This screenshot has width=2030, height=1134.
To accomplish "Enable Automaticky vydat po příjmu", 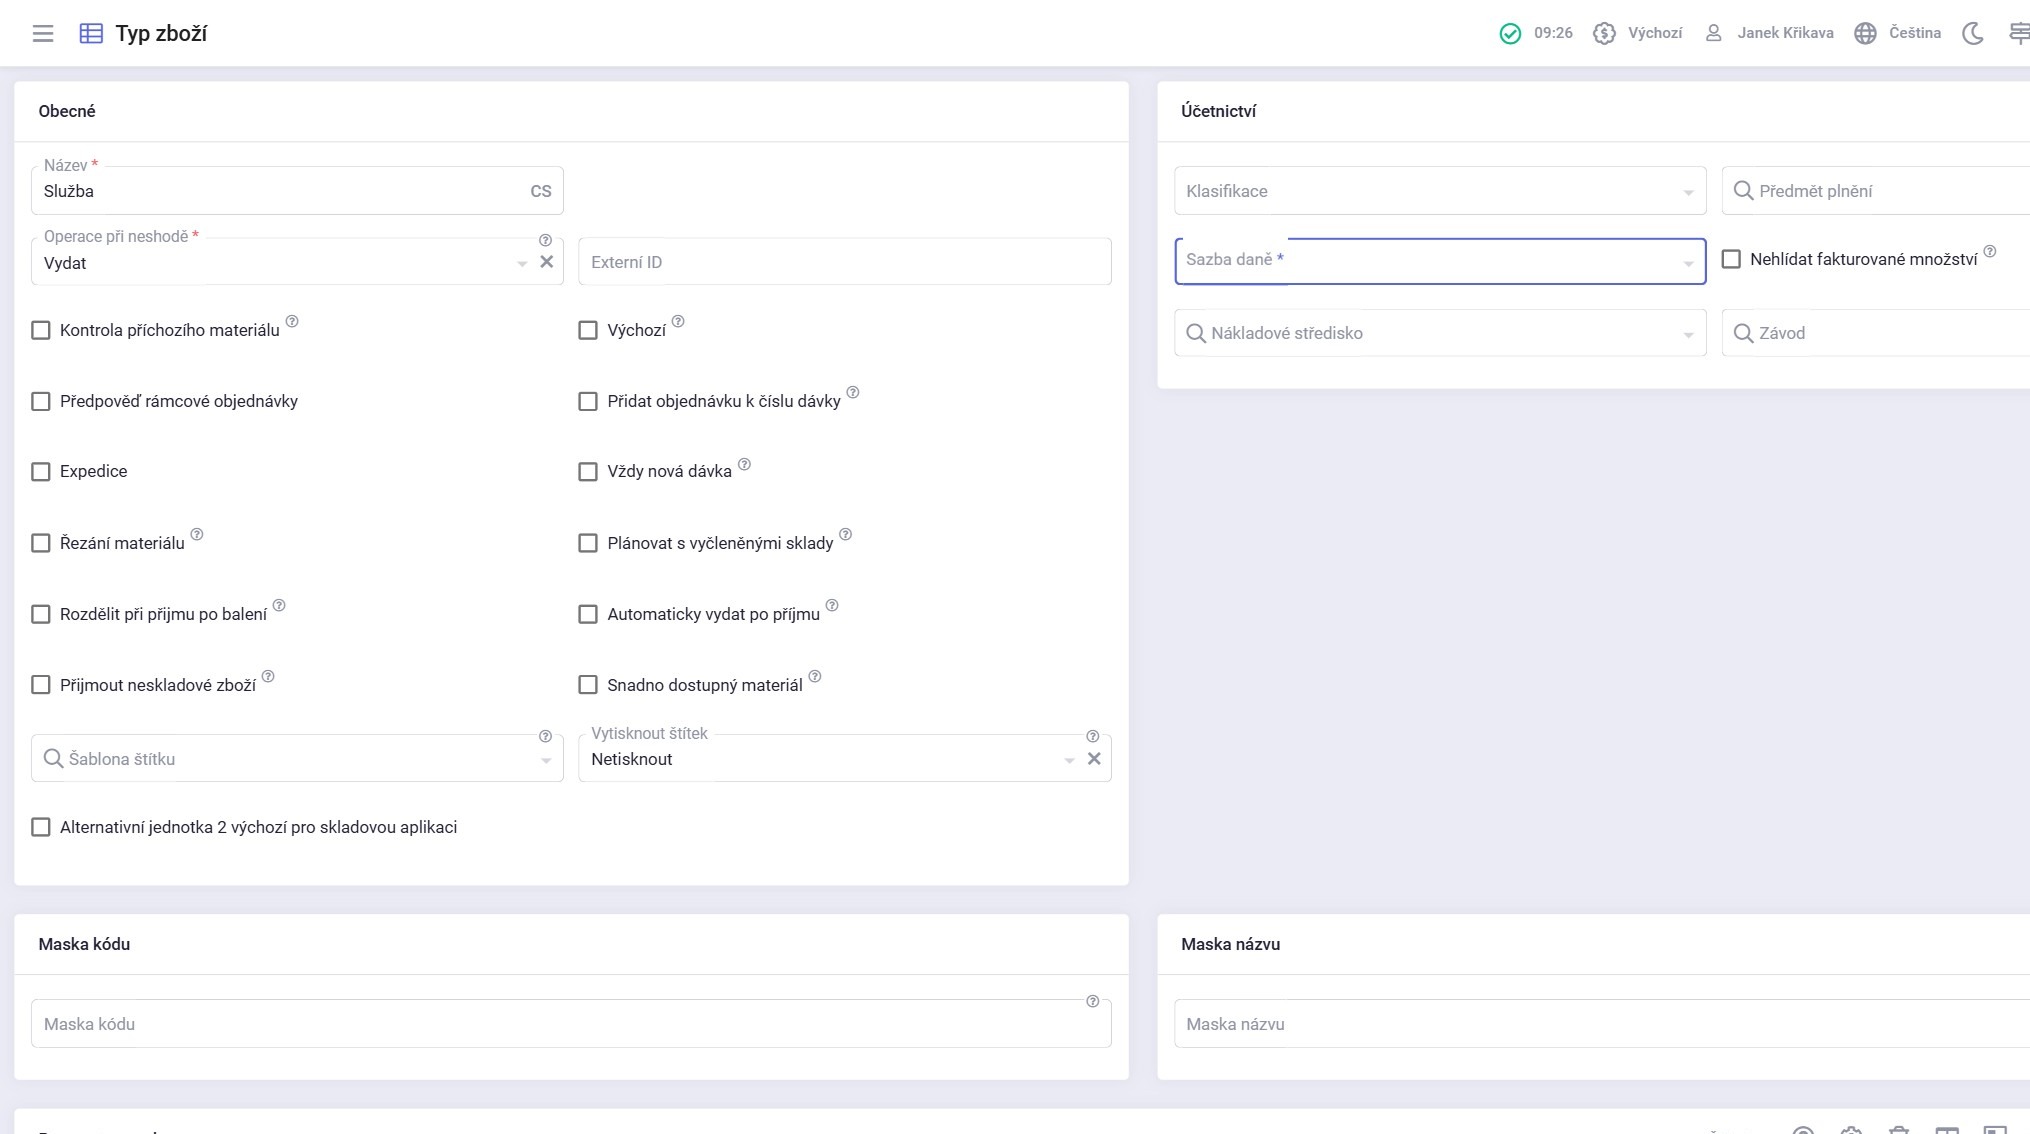I will tap(588, 614).
